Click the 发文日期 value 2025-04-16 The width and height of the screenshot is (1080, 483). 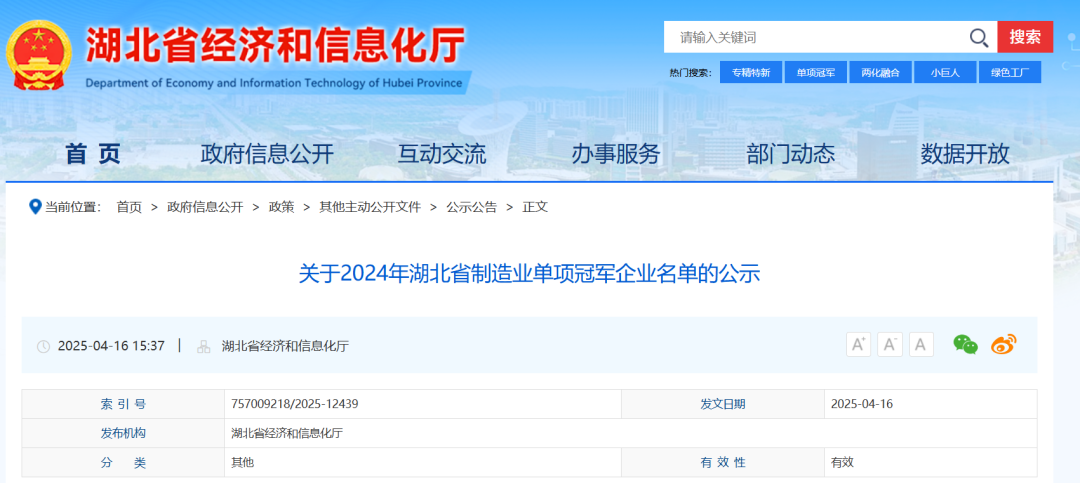[x=862, y=404]
